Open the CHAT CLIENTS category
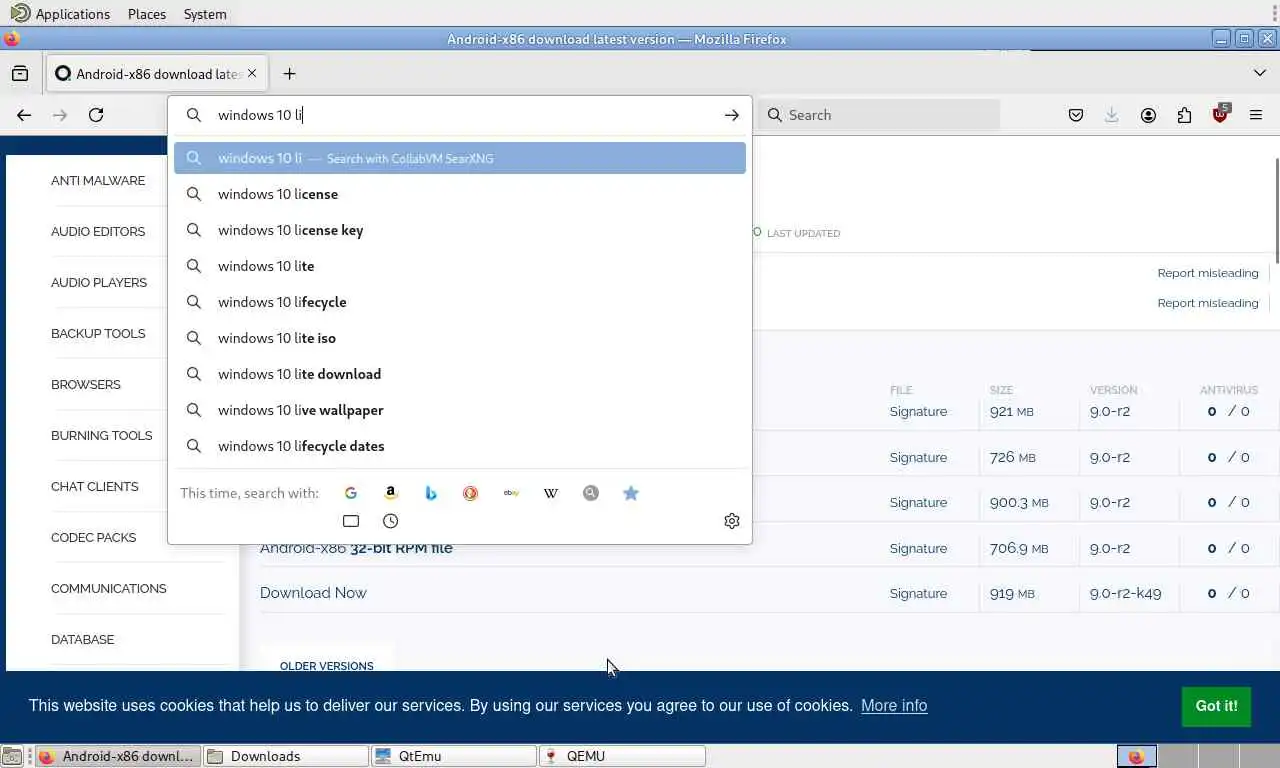The width and height of the screenshot is (1280, 768). coord(95,487)
